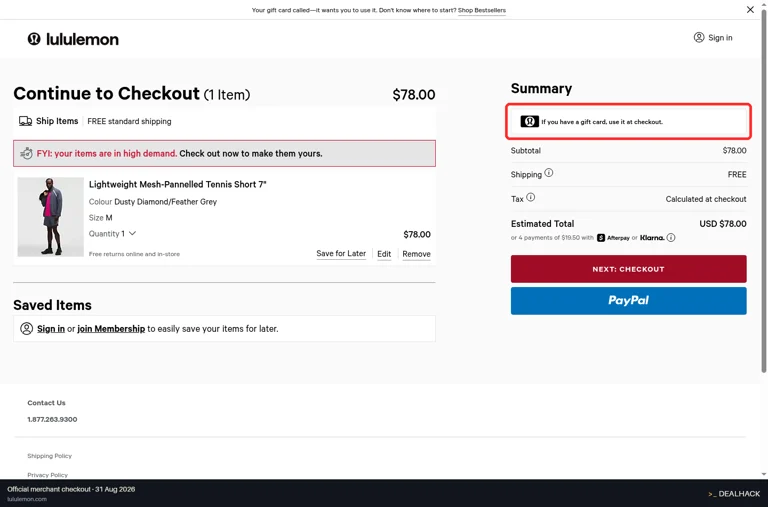Open Privacy Policy link
The height and width of the screenshot is (507, 768).
click(x=48, y=475)
